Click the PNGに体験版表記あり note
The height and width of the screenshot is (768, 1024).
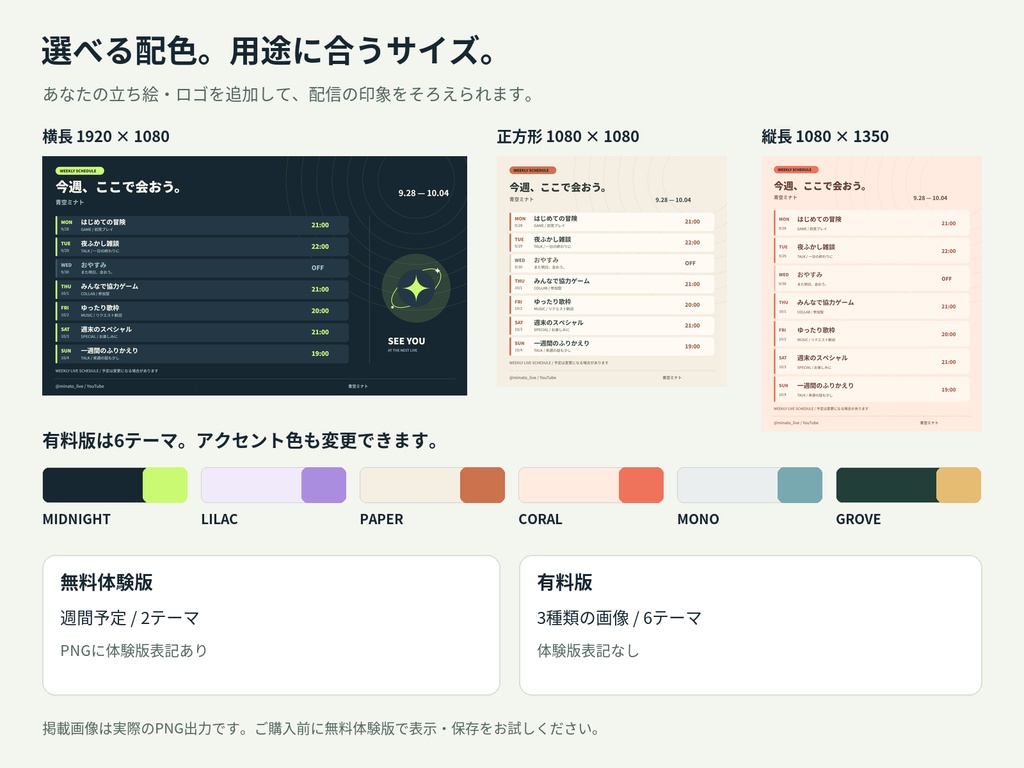(x=133, y=650)
